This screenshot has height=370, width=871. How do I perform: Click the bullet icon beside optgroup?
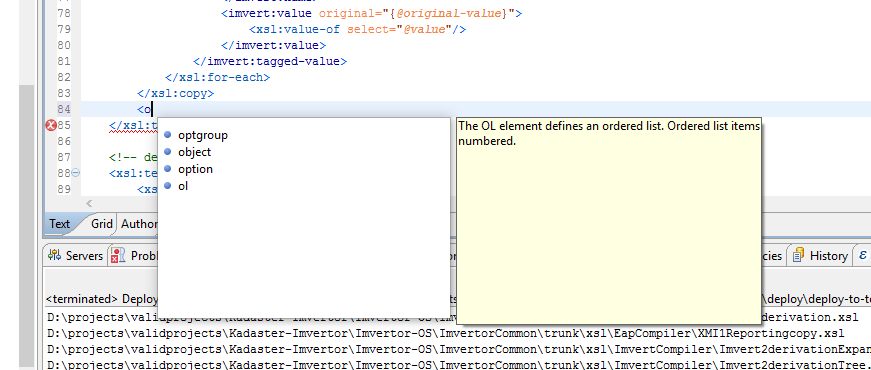click(168, 134)
